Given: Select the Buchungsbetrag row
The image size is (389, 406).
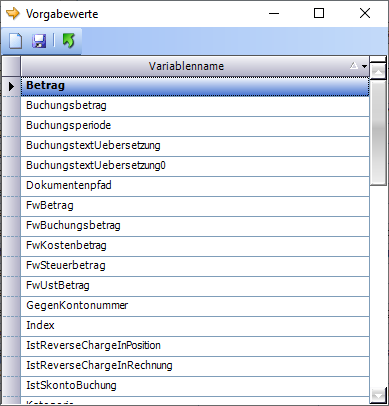Looking at the screenshot, I should coord(195,106).
